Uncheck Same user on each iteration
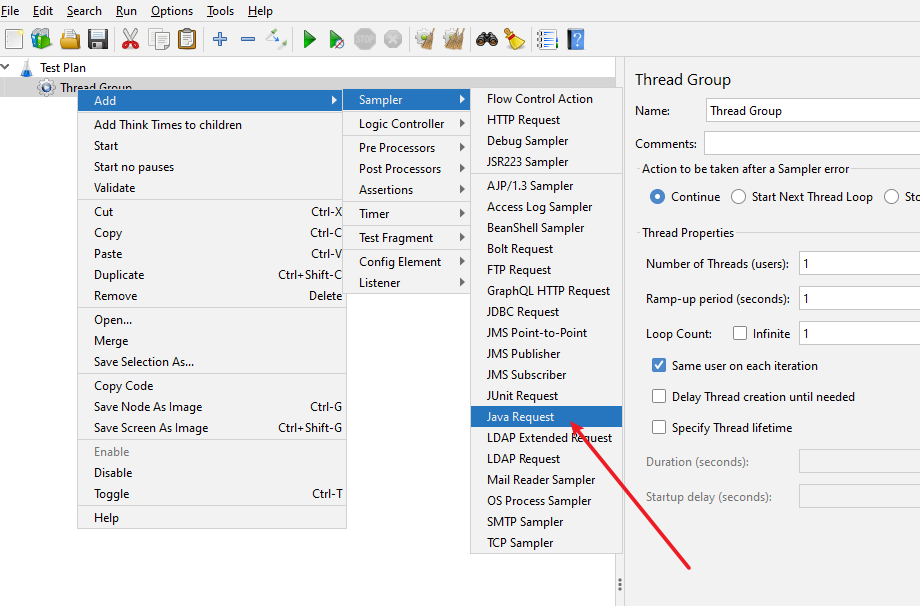 659,366
